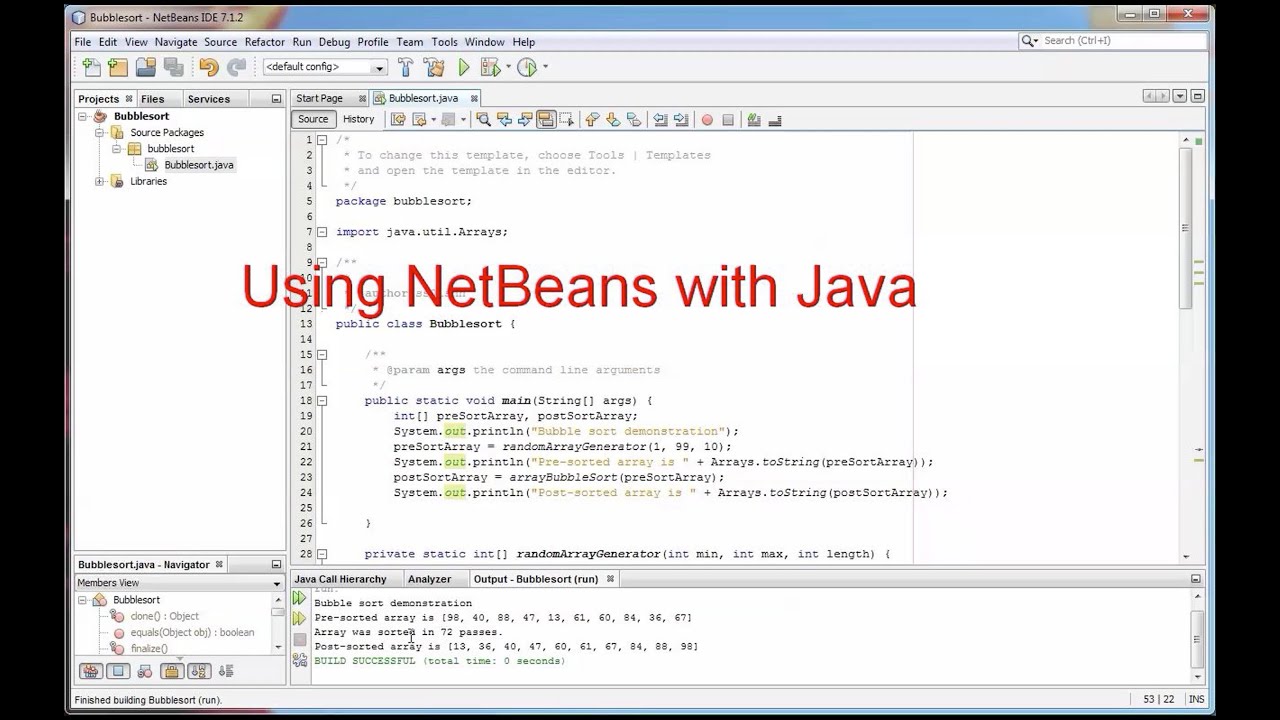Click the Find Previous Occurrence icon
This screenshot has width=1280, height=720.
click(504, 119)
